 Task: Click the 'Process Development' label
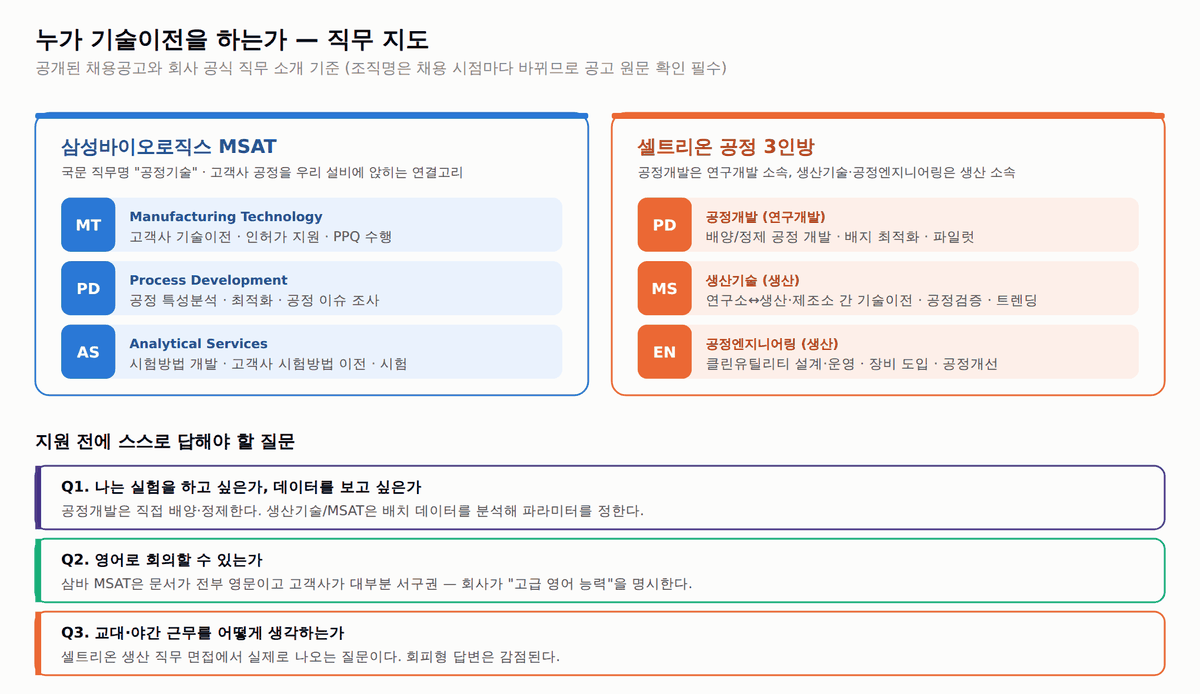click(x=208, y=280)
